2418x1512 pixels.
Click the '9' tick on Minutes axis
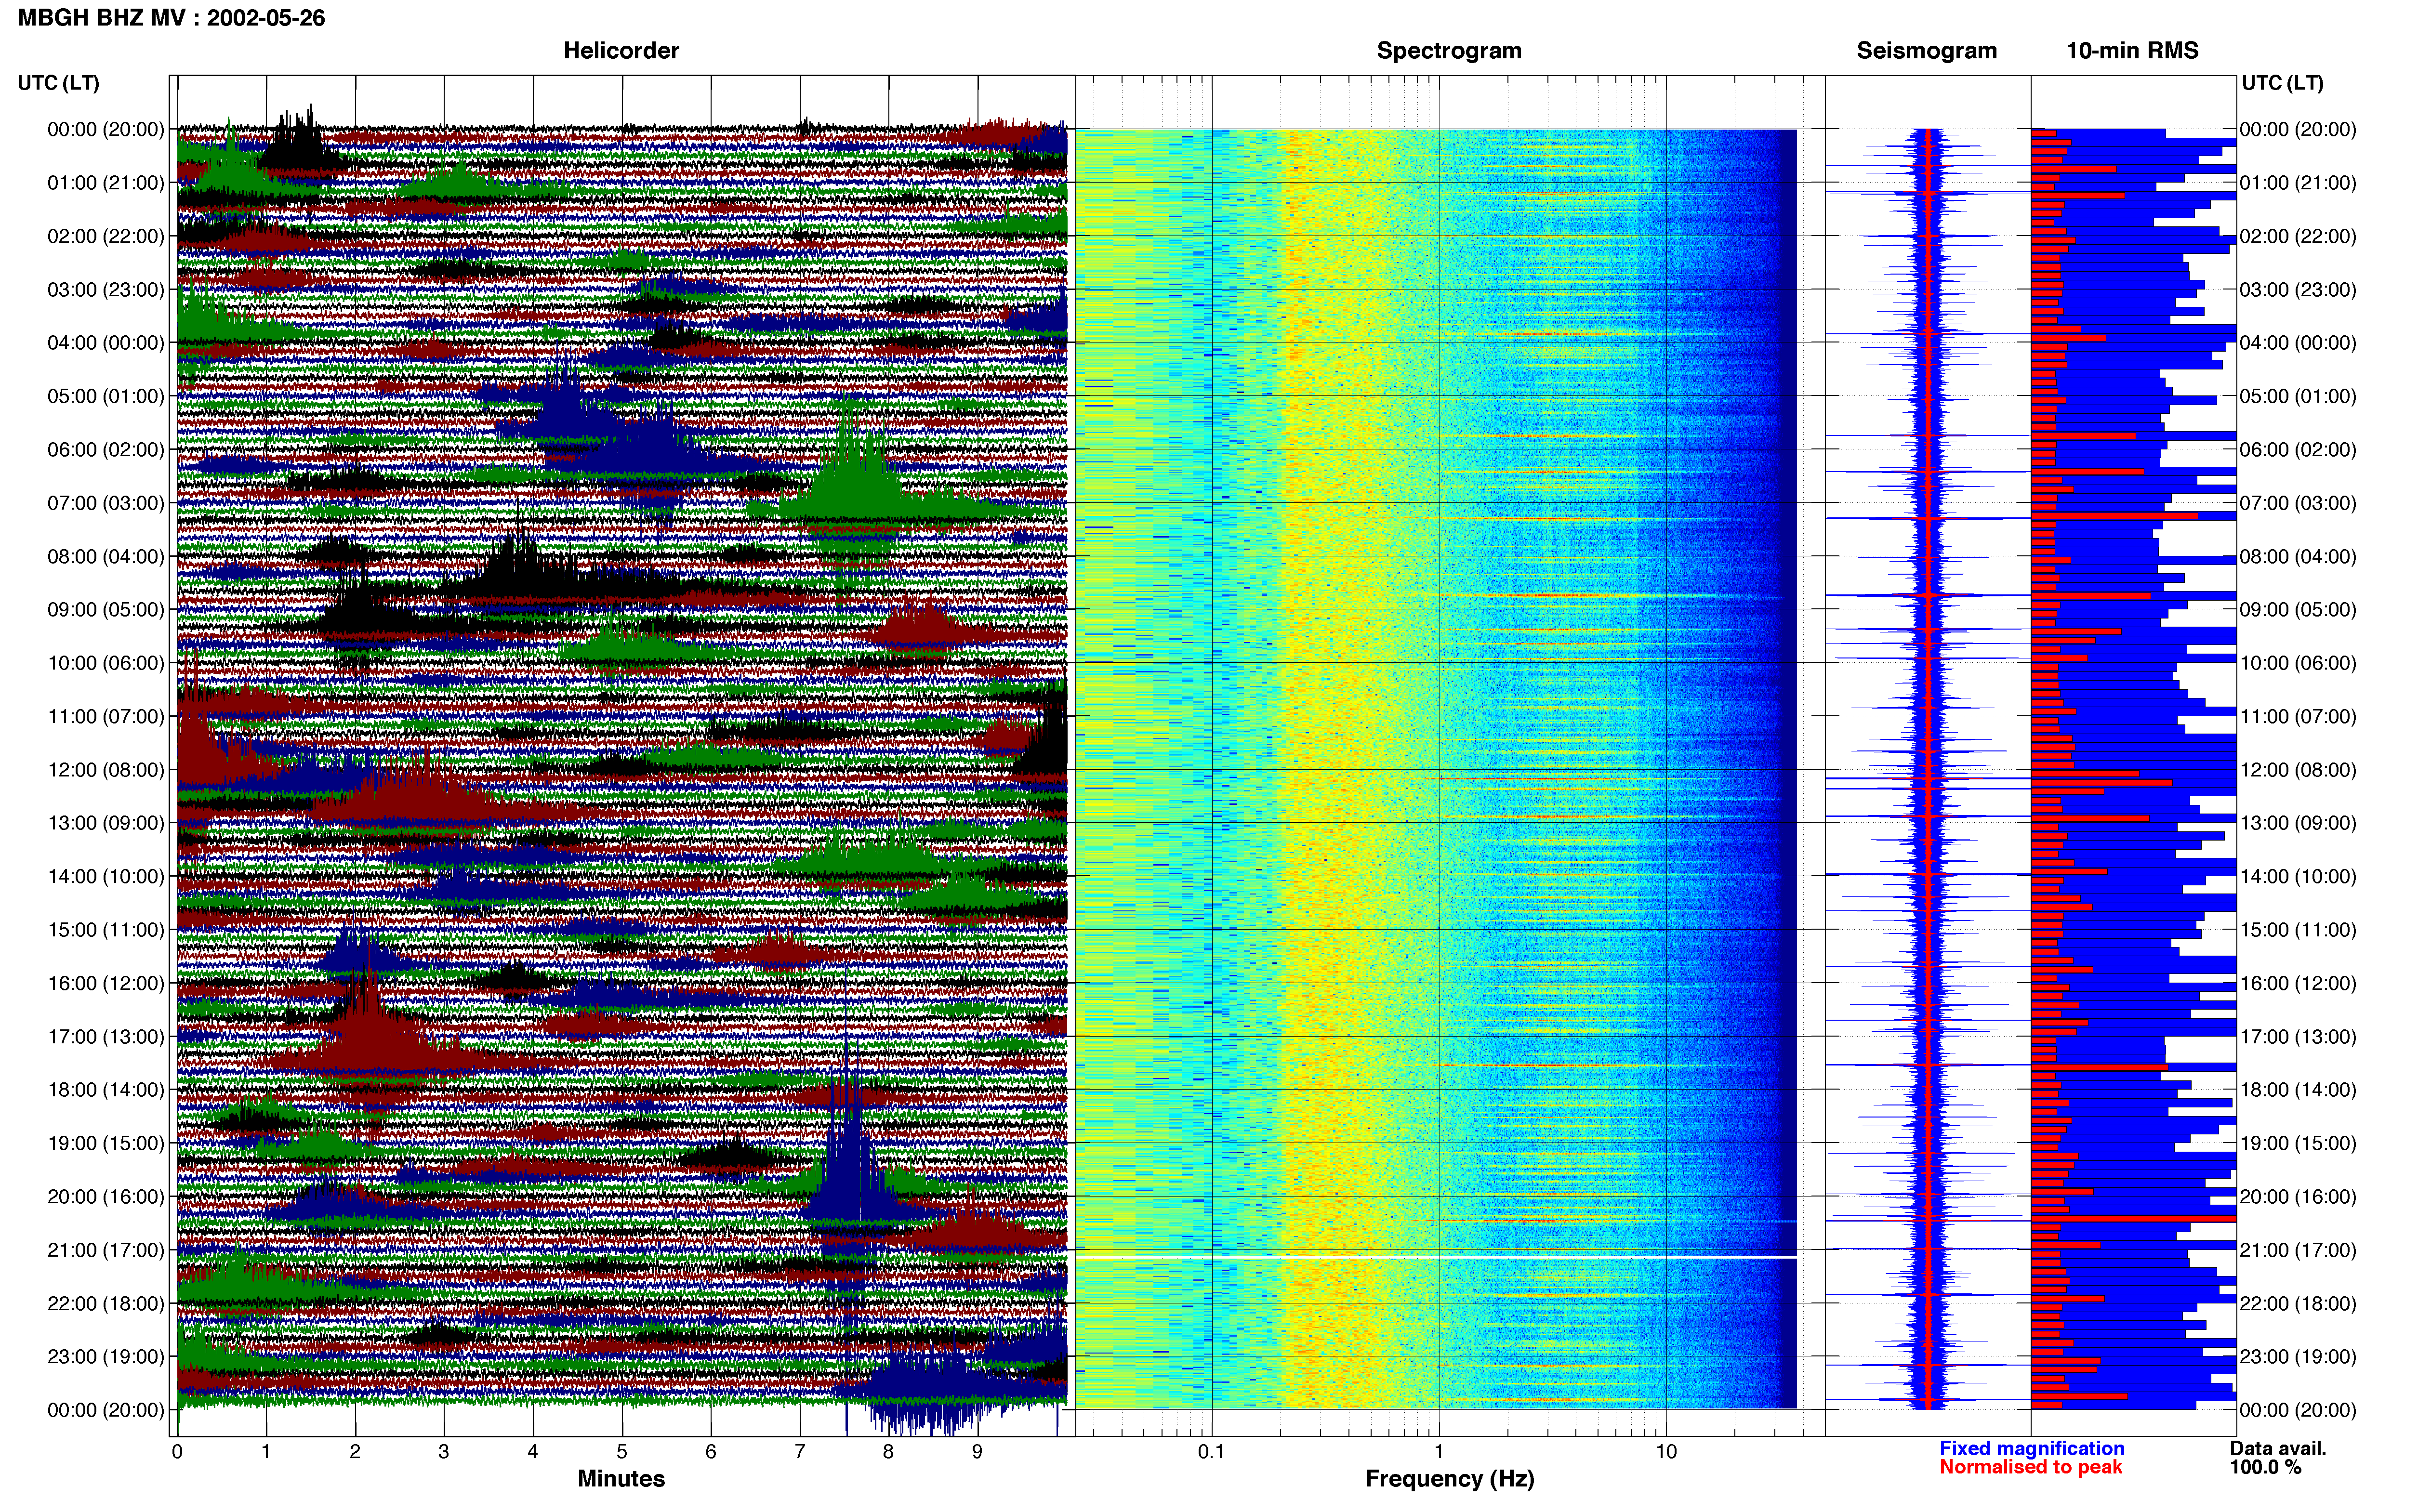(x=977, y=1452)
